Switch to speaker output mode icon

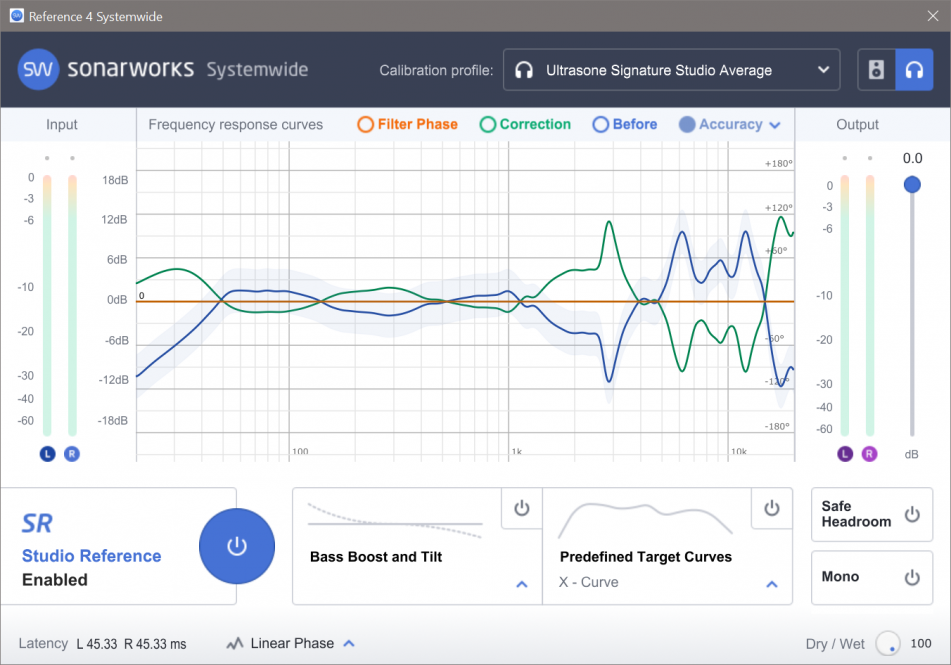point(876,70)
